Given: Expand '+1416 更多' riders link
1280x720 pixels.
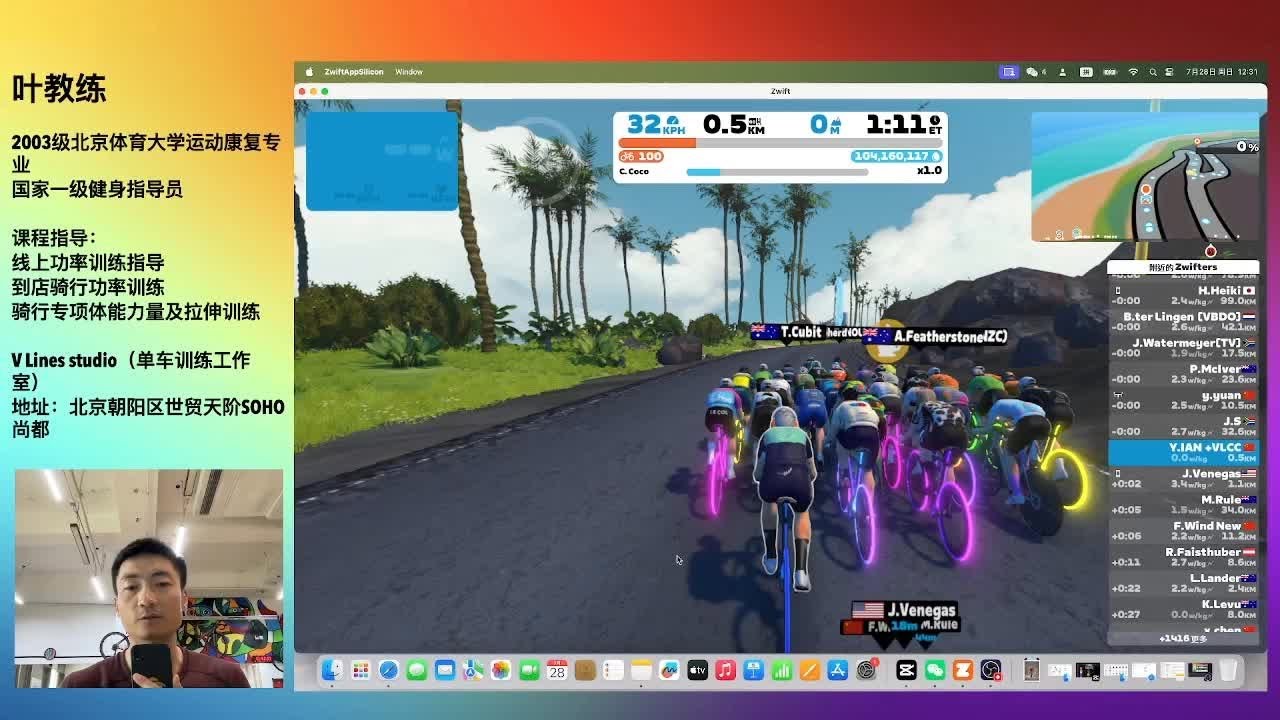Looking at the screenshot, I should tap(1182, 638).
